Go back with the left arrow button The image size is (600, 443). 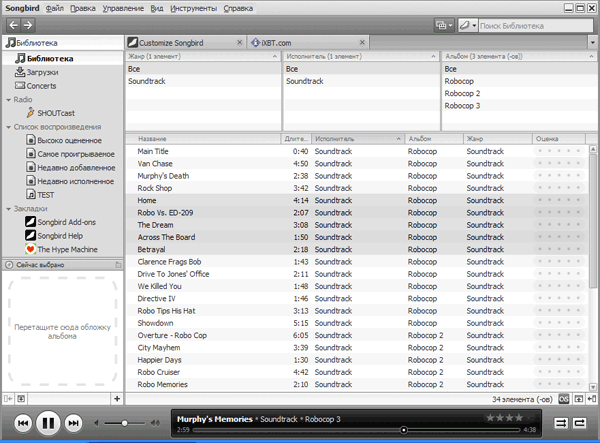(14, 25)
